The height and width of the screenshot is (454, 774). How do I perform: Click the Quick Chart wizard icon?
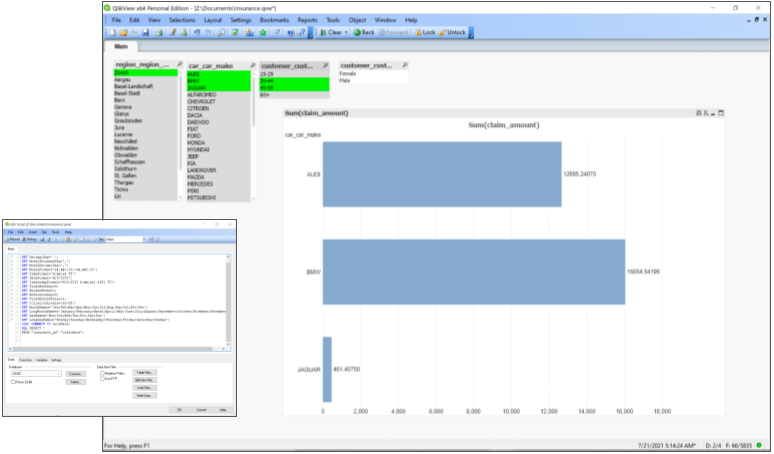(x=249, y=33)
